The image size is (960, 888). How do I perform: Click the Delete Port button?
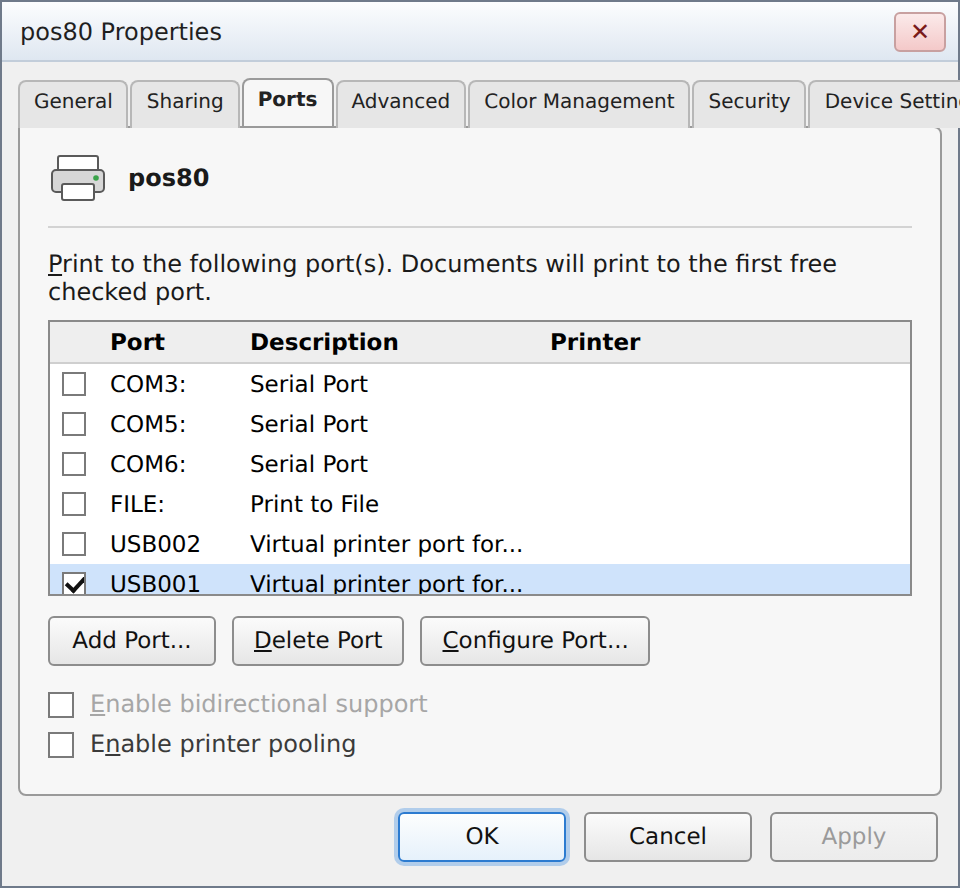pyautogui.click(x=318, y=641)
